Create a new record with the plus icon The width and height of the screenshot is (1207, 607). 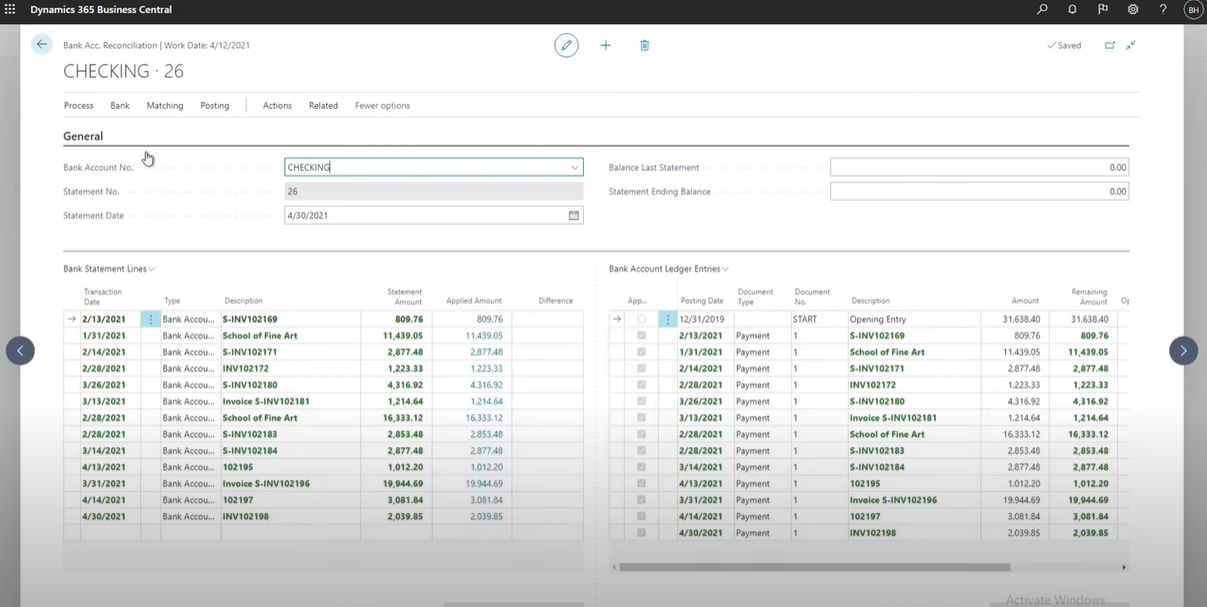pyautogui.click(x=605, y=45)
